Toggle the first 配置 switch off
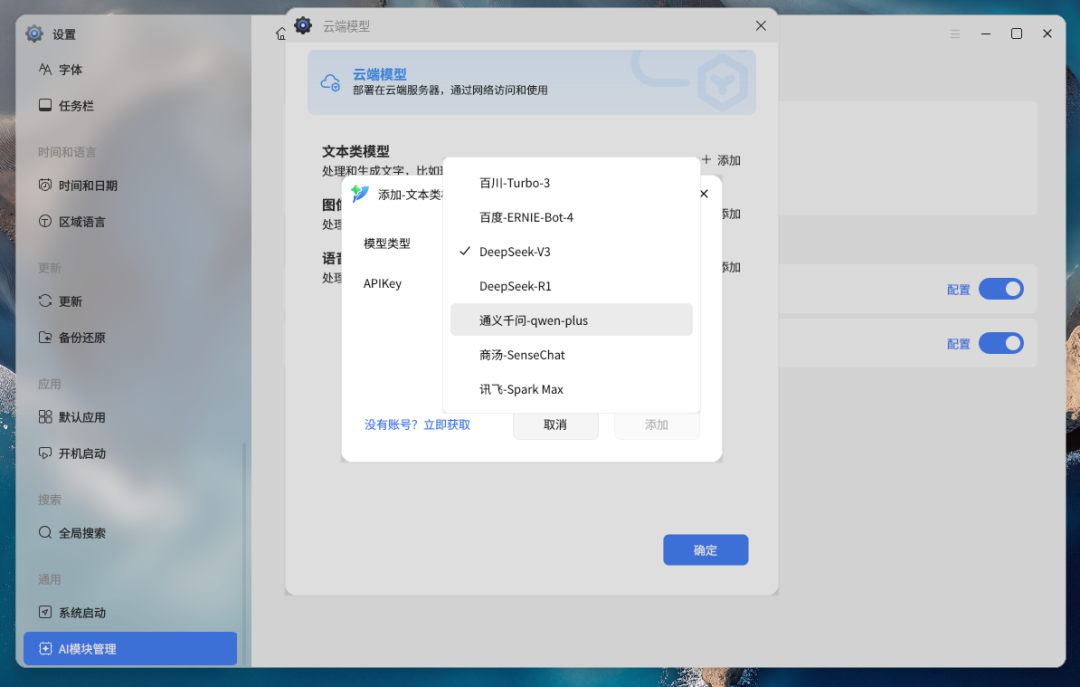 (1001, 289)
